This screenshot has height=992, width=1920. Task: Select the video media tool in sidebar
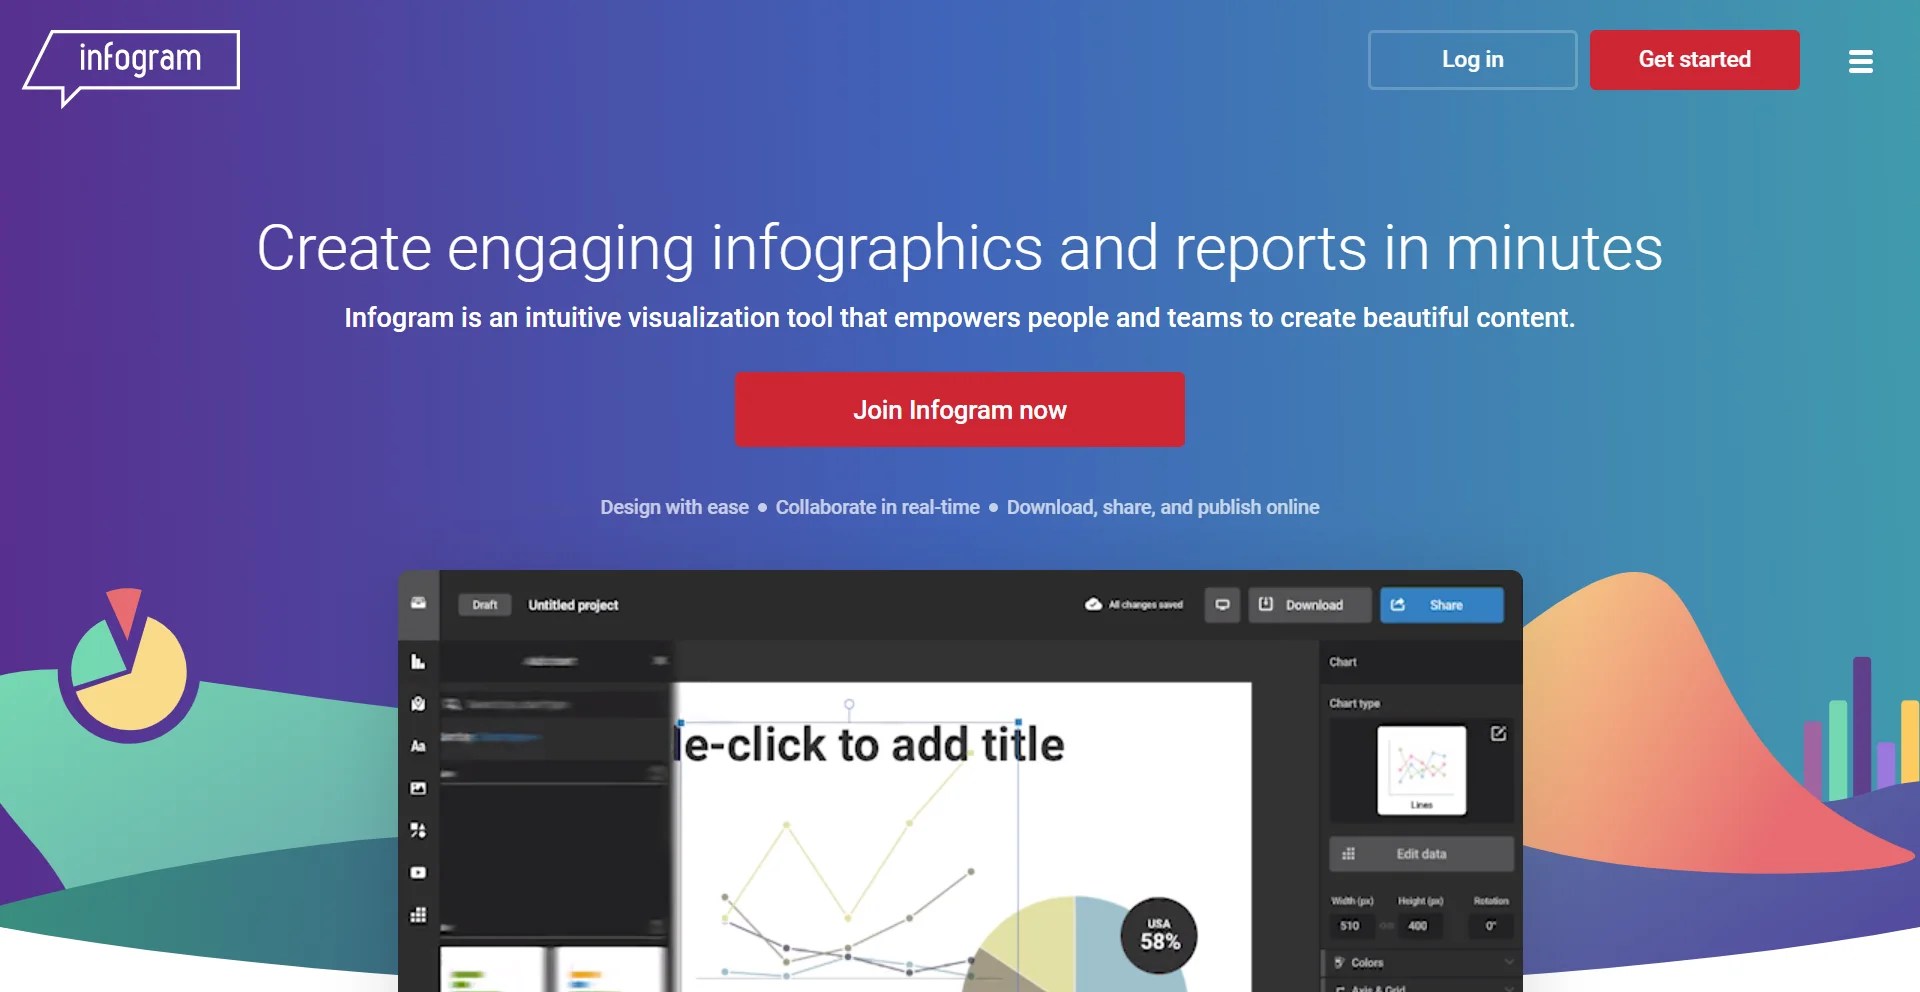click(x=418, y=872)
